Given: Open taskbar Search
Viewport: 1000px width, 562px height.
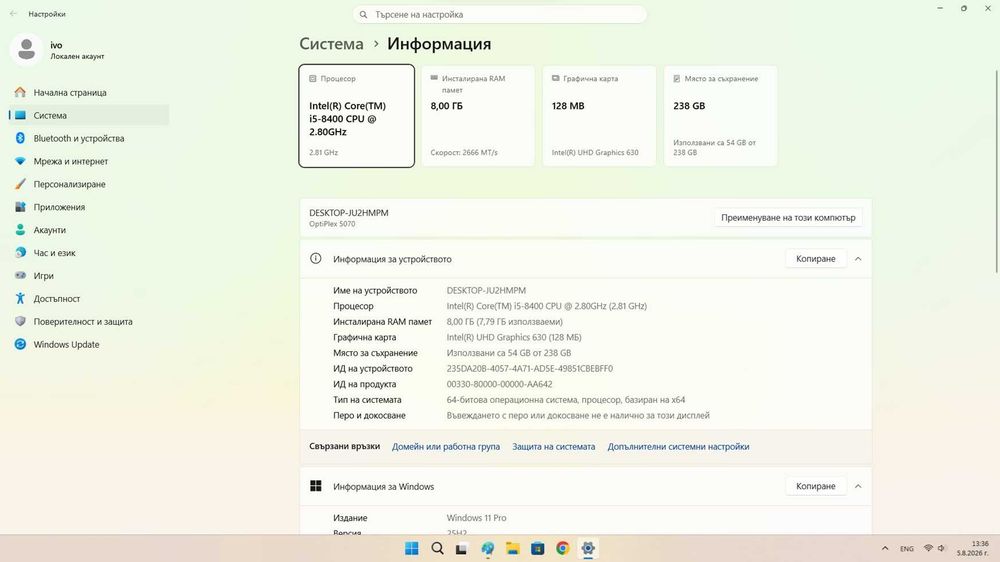Looking at the screenshot, I should (x=438, y=549).
